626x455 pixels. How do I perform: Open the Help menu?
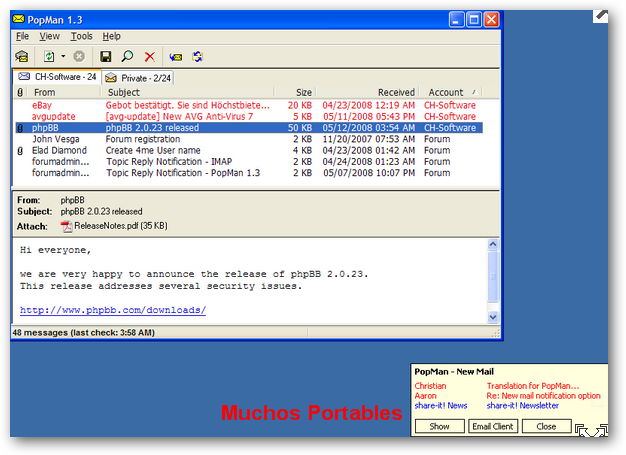(111, 36)
